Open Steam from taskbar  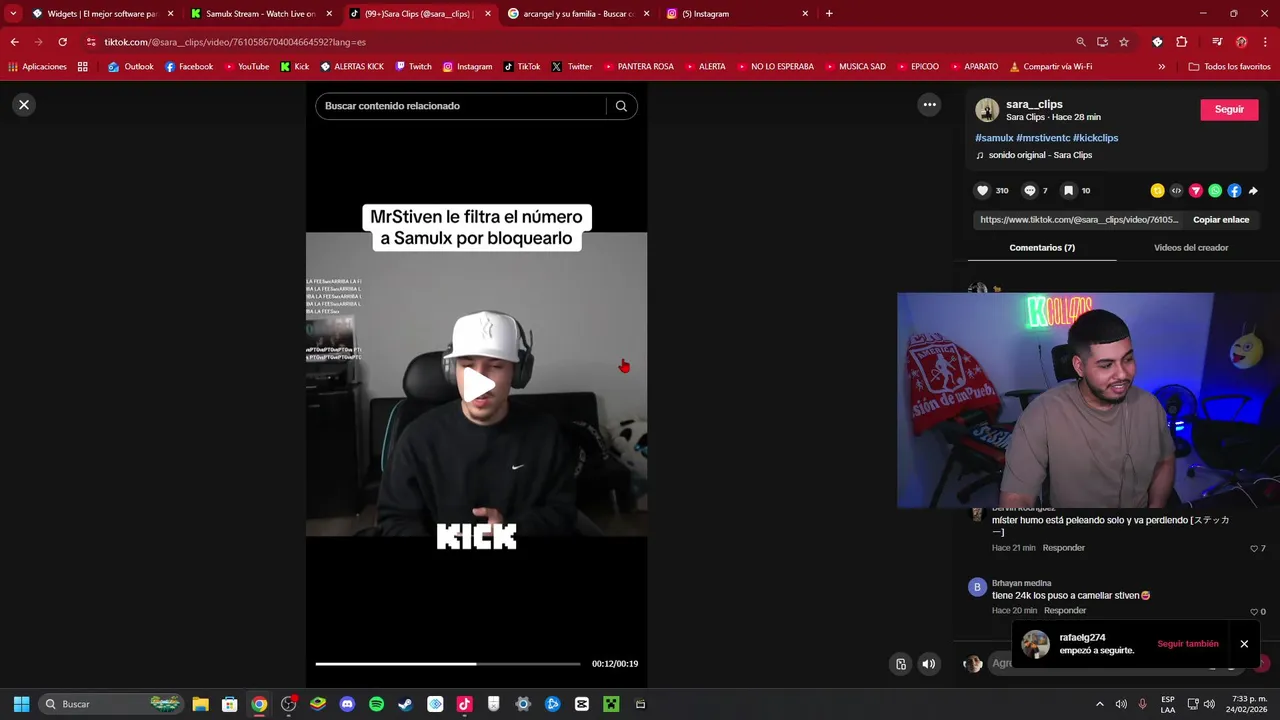pos(405,704)
